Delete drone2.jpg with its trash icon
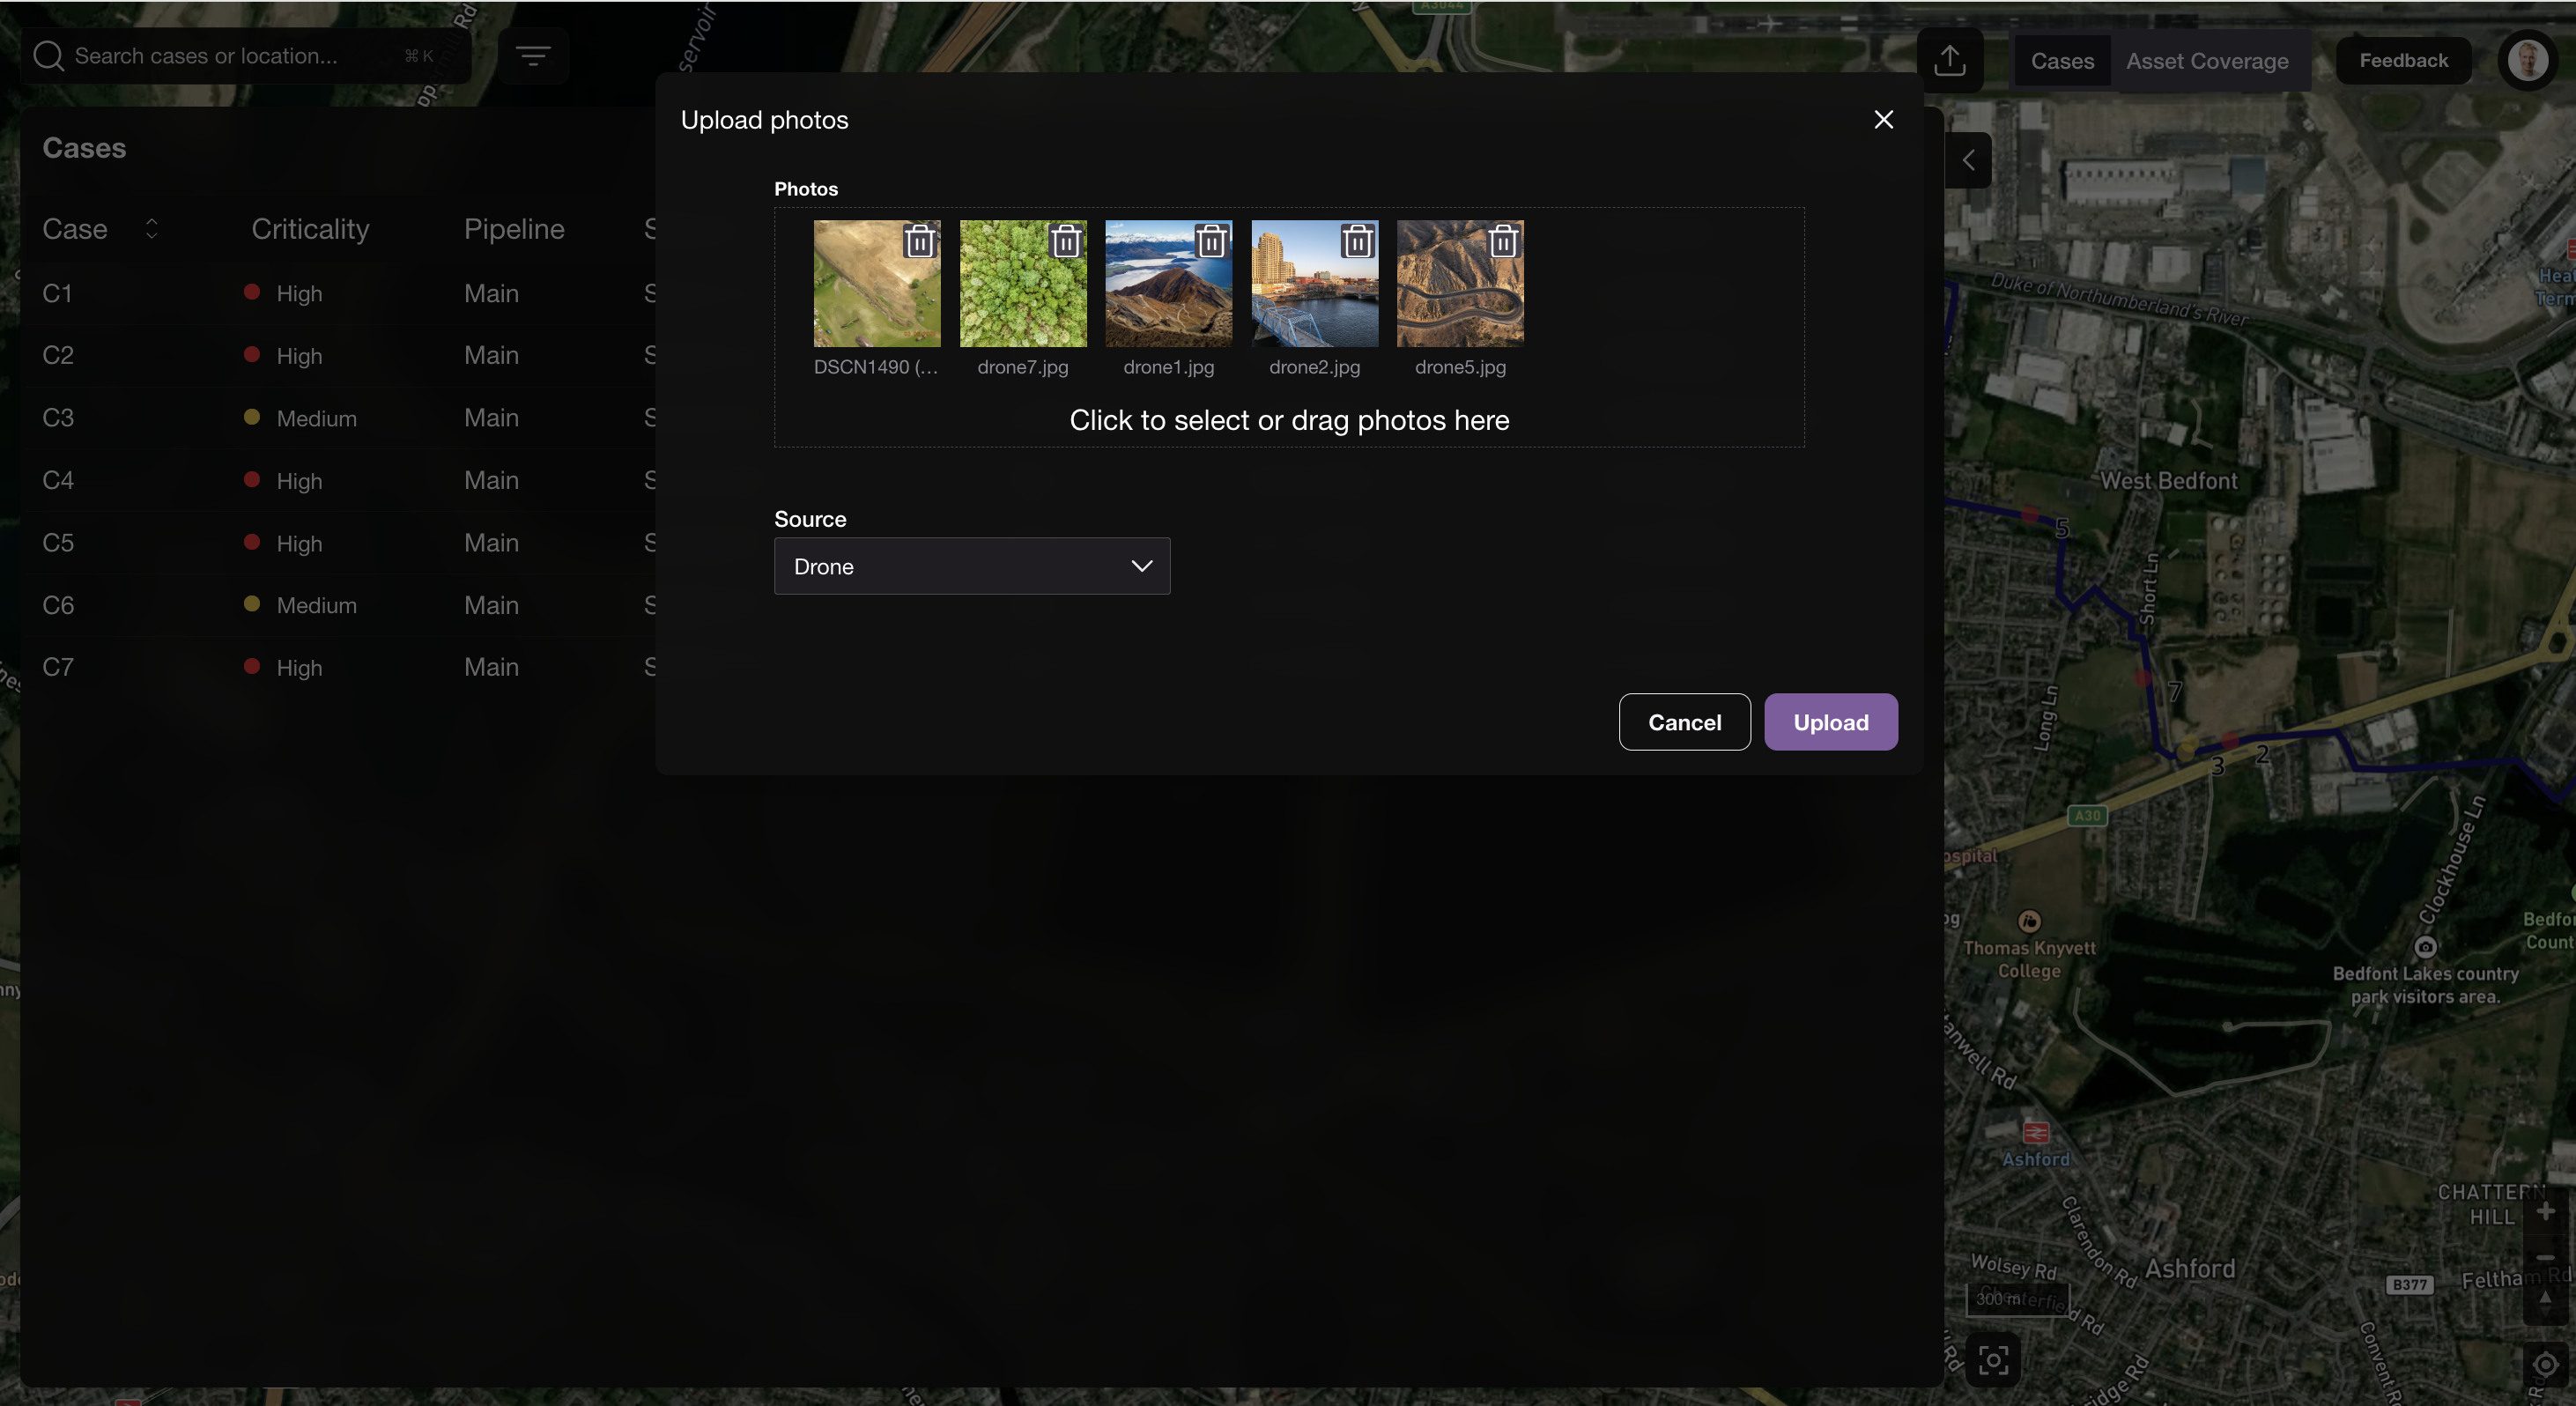2576x1406 pixels. pyautogui.click(x=1357, y=241)
